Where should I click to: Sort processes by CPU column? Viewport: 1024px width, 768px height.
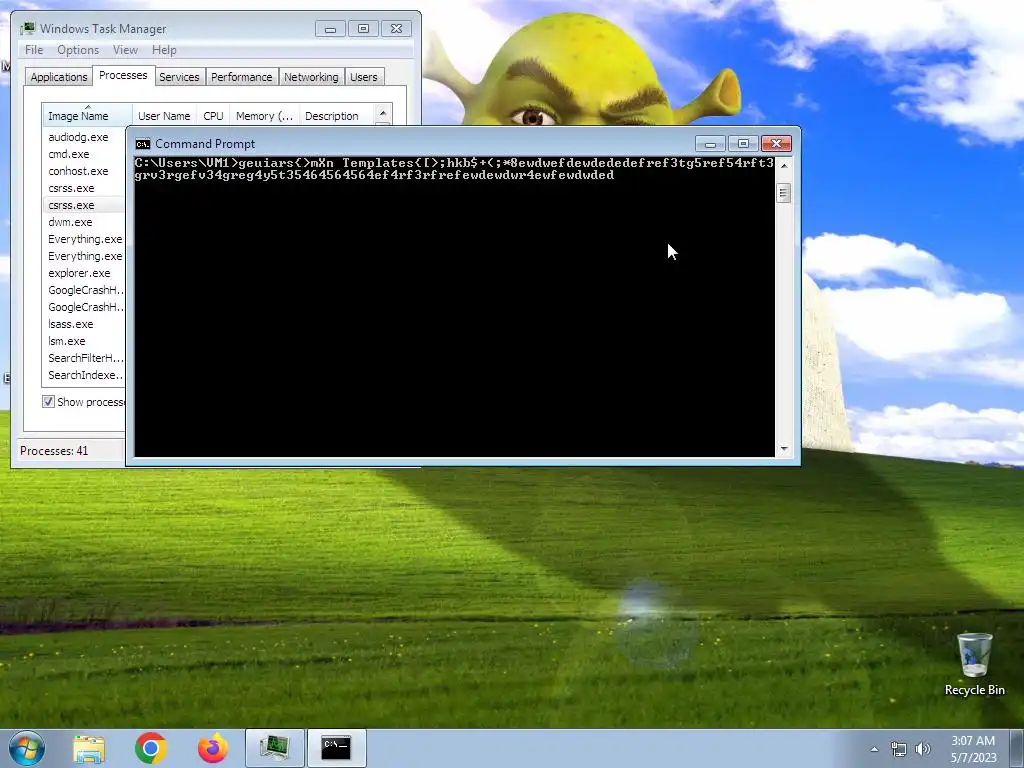point(214,115)
